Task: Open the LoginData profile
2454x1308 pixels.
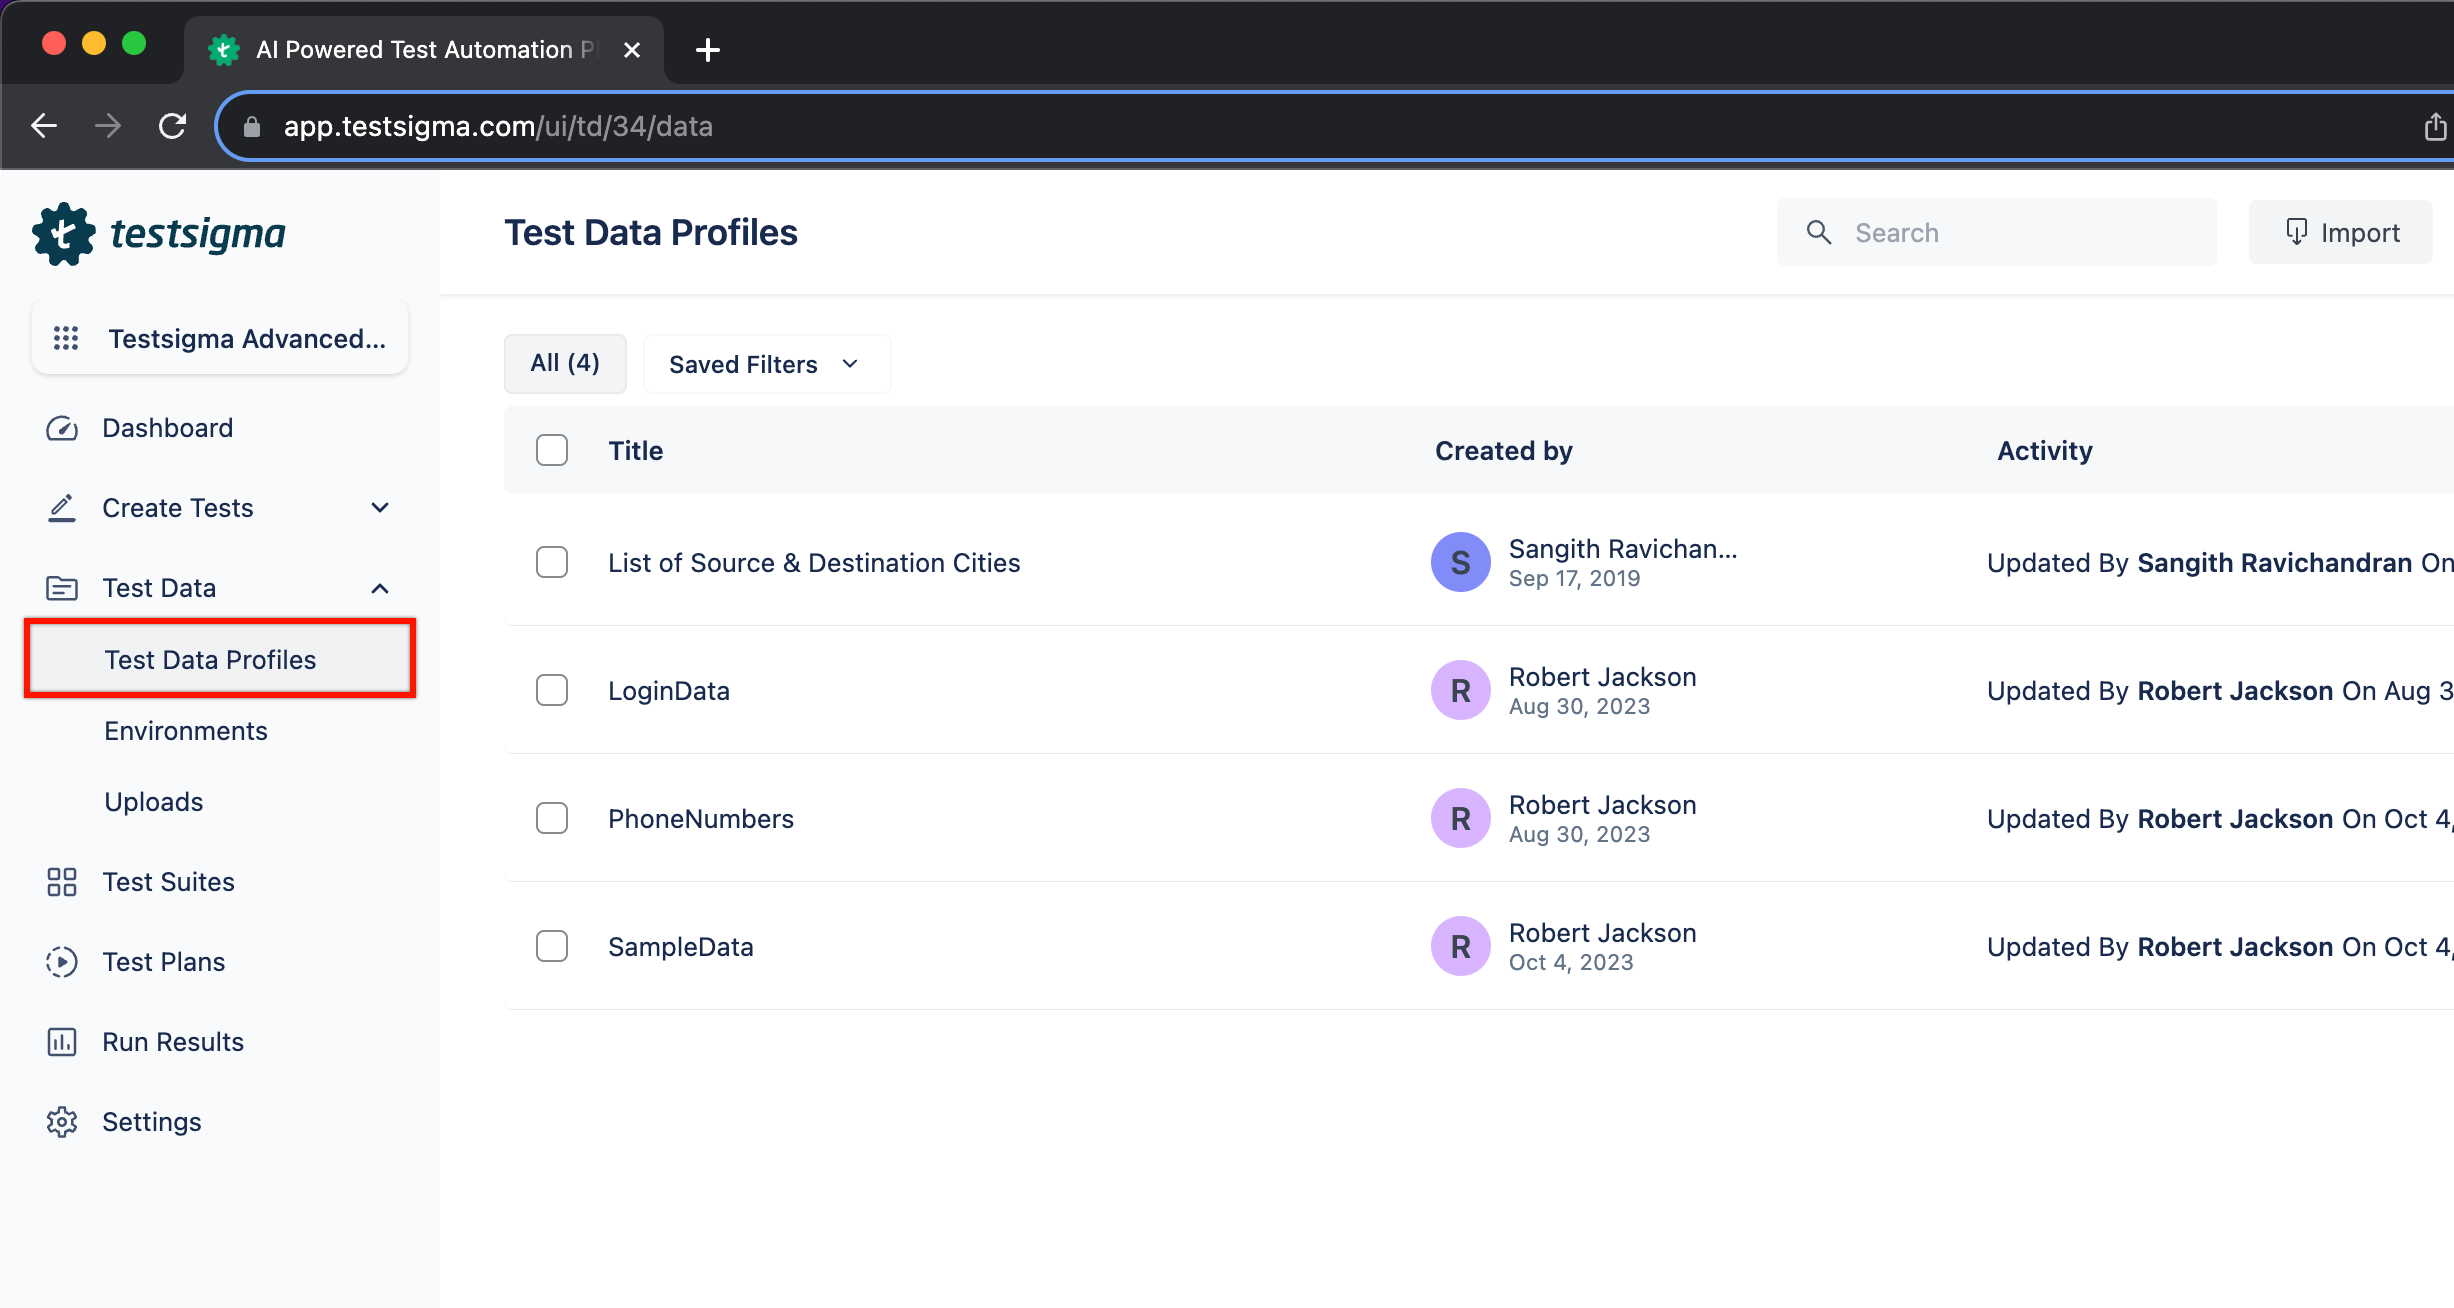Action: point(669,691)
